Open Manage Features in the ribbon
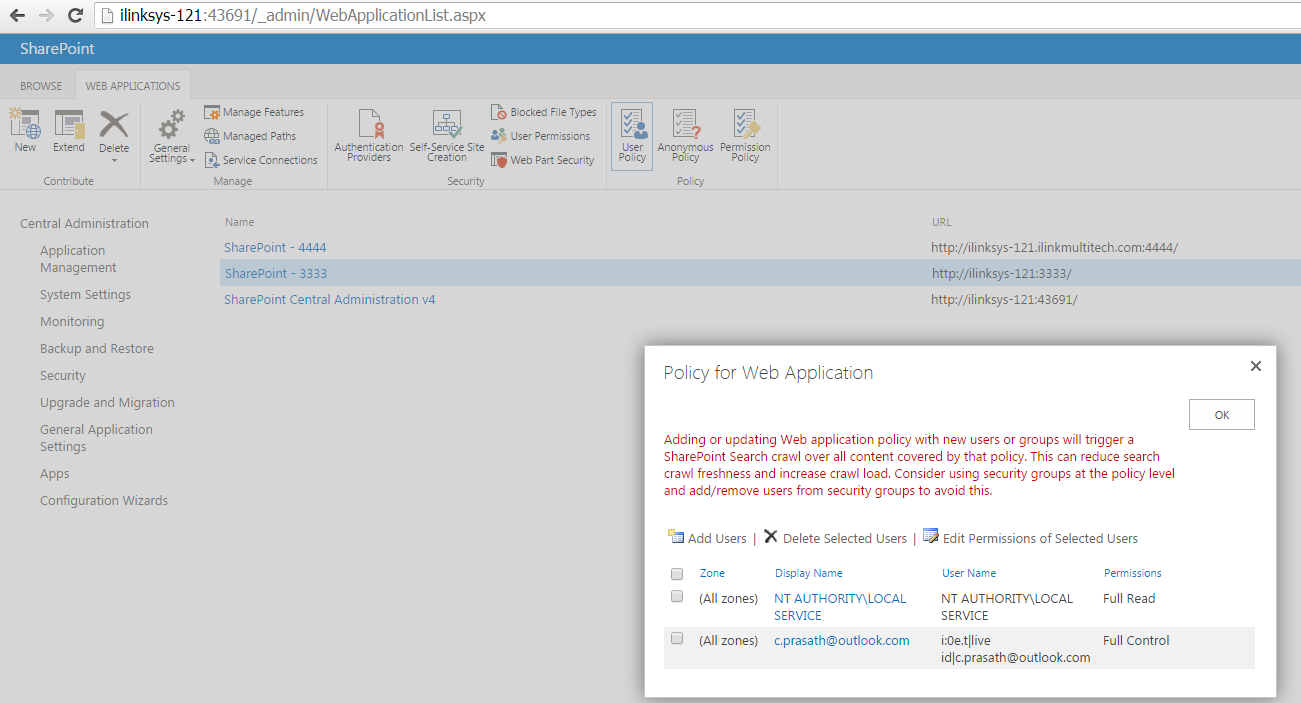Image resolution: width=1301 pixels, height=703 pixels. pyautogui.click(x=254, y=112)
